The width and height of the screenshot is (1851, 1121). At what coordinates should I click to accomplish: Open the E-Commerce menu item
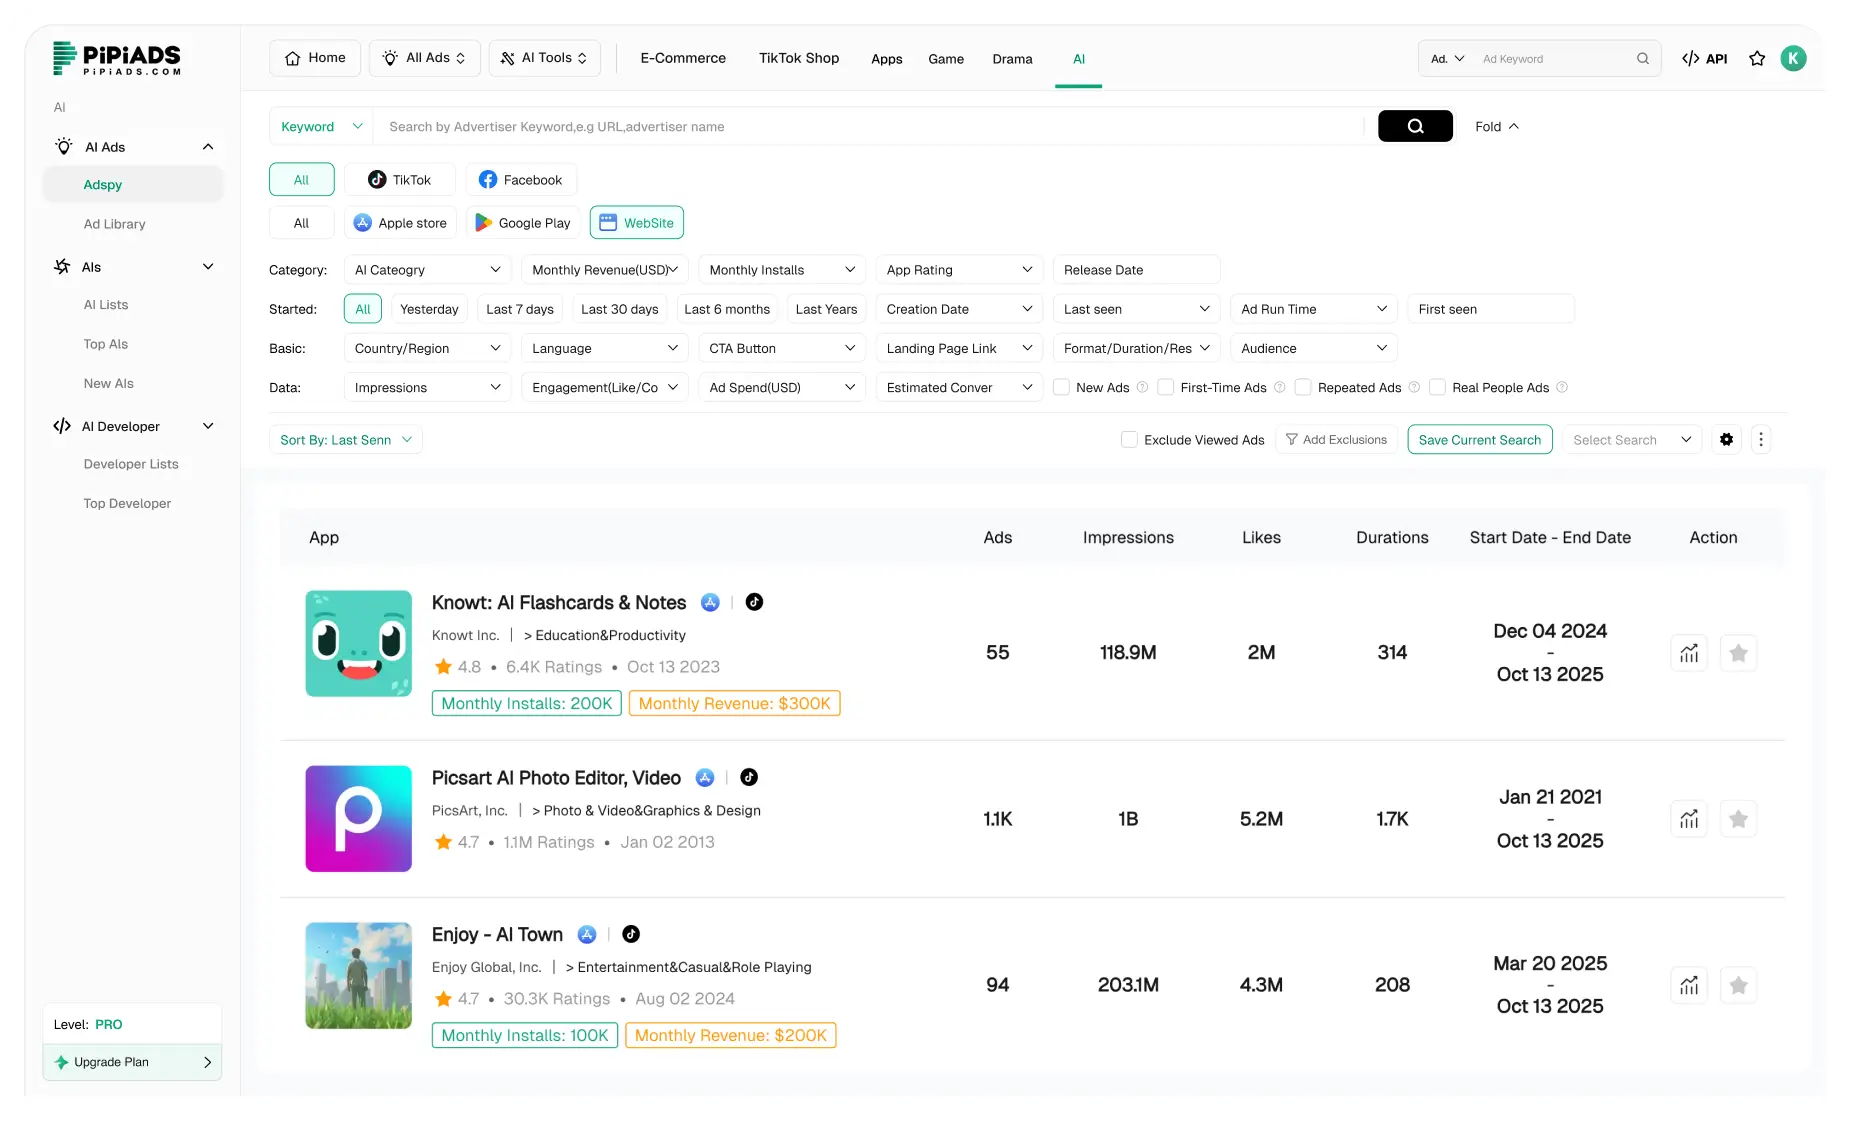click(x=683, y=58)
